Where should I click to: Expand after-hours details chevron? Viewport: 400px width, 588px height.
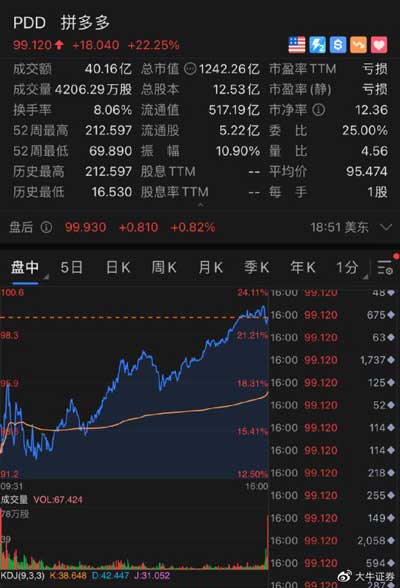[386, 227]
